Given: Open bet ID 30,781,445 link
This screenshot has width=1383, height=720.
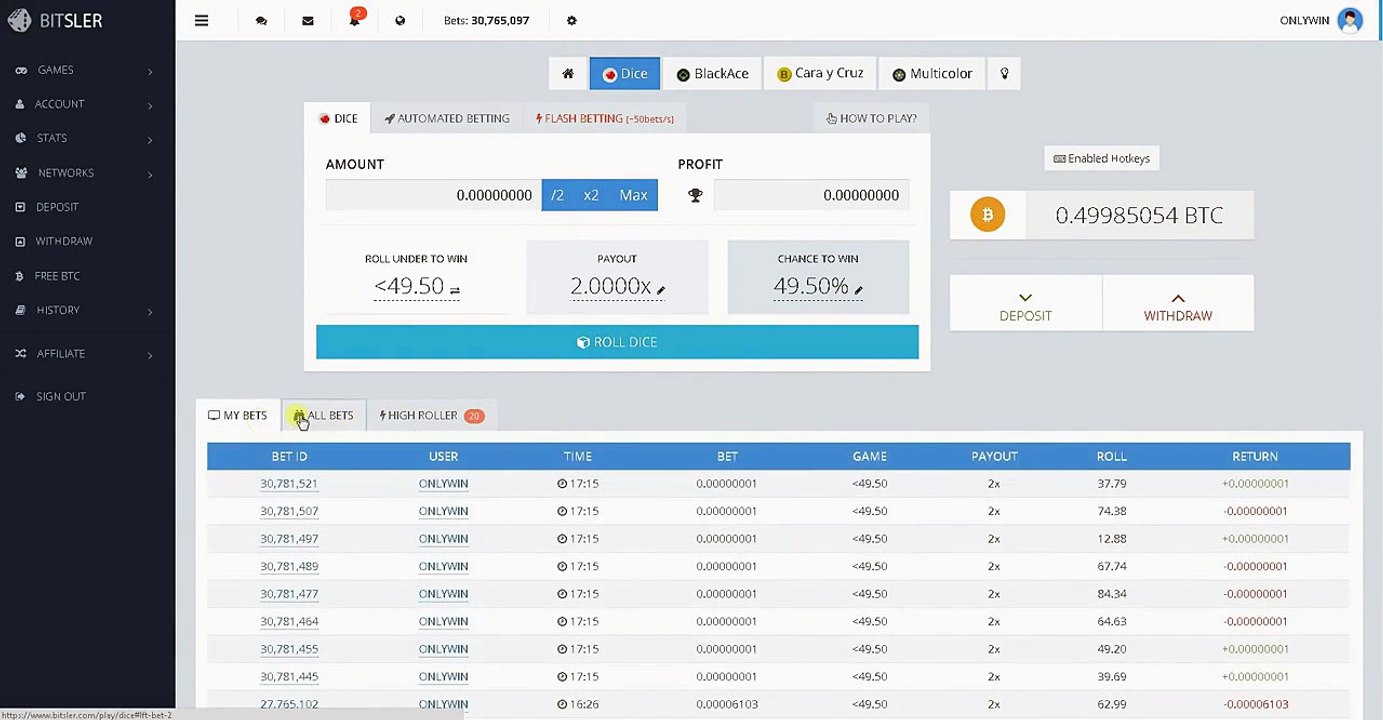Looking at the screenshot, I should tap(289, 677).
